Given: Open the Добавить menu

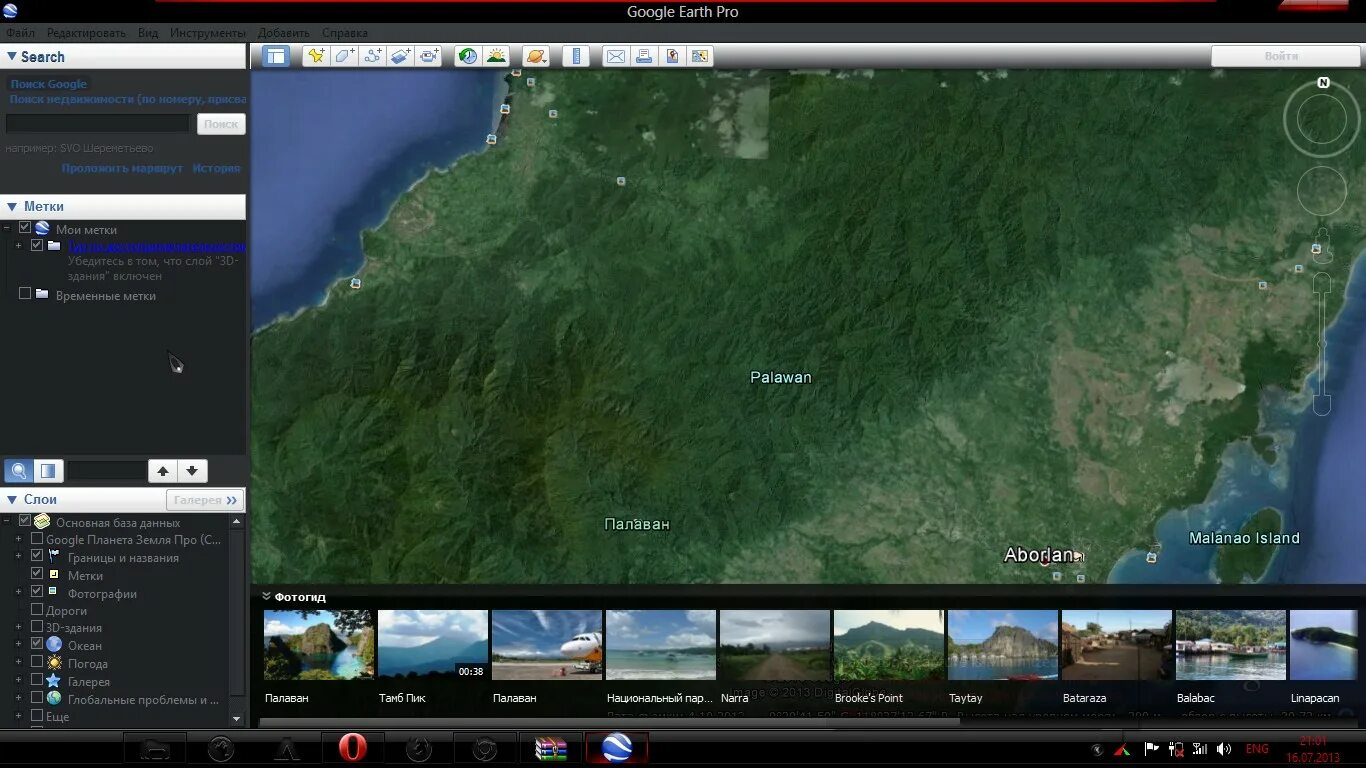Looking at the screenshot, I should (284, 33).
